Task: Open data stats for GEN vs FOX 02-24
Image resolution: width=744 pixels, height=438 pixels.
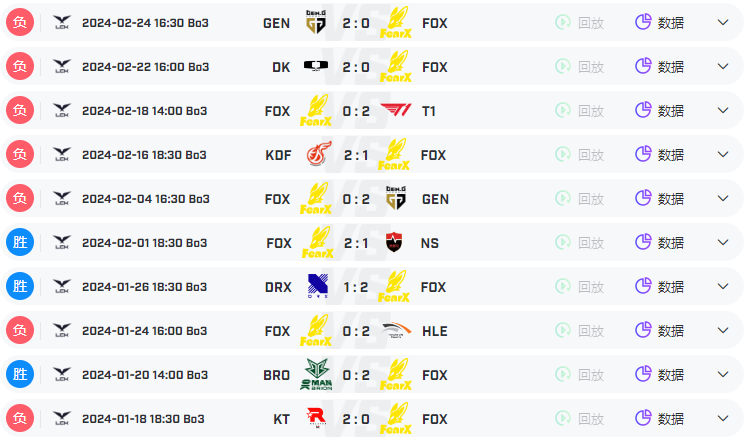Action: (660, 22)
